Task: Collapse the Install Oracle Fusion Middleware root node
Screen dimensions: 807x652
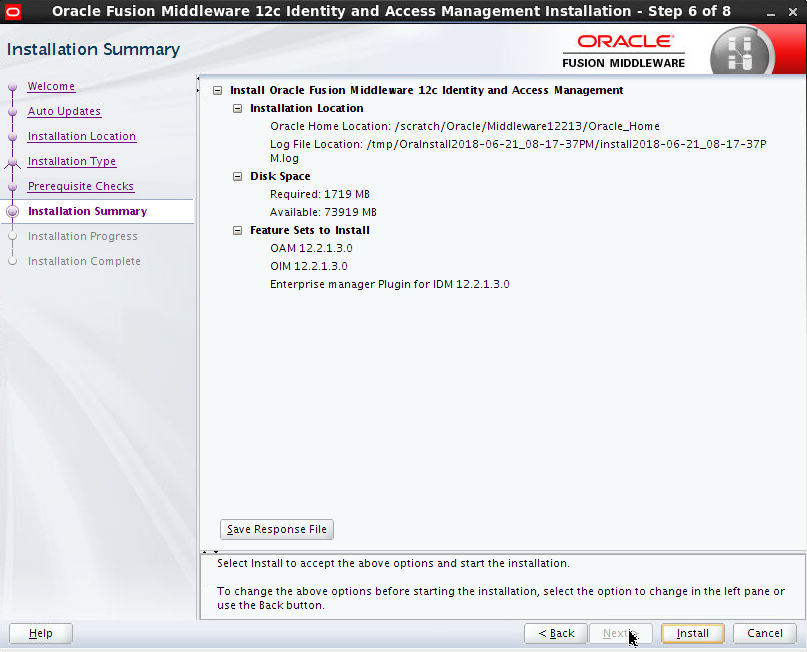Action: (218, 91)
